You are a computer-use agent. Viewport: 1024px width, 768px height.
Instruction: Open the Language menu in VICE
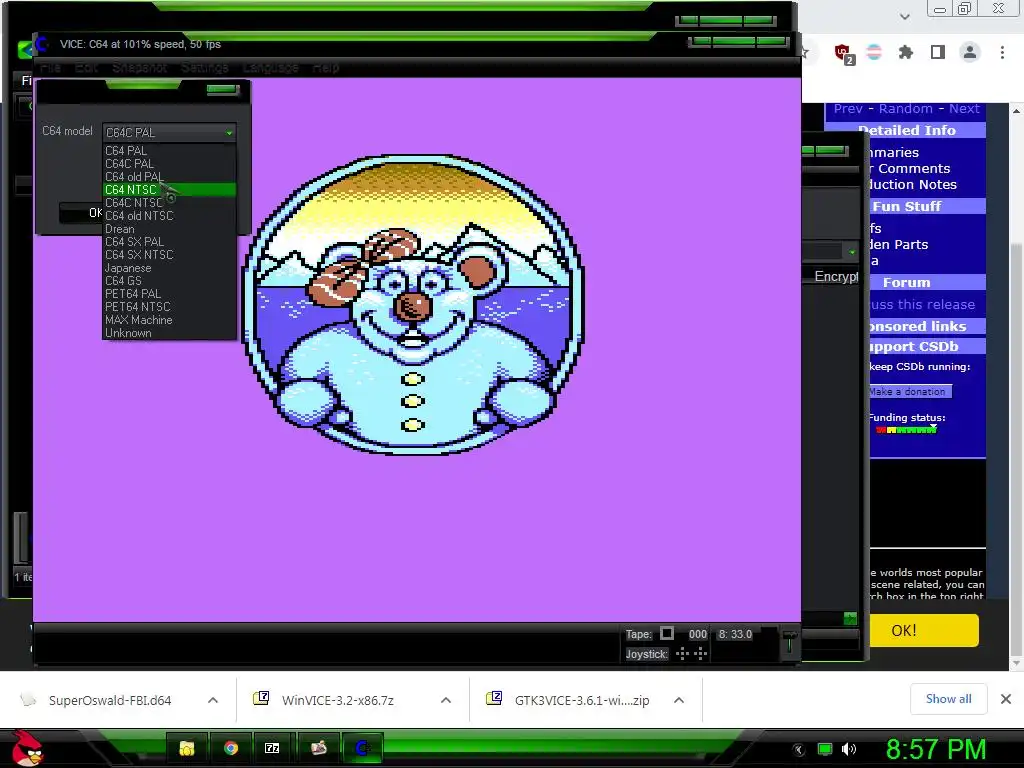point(270,67)
